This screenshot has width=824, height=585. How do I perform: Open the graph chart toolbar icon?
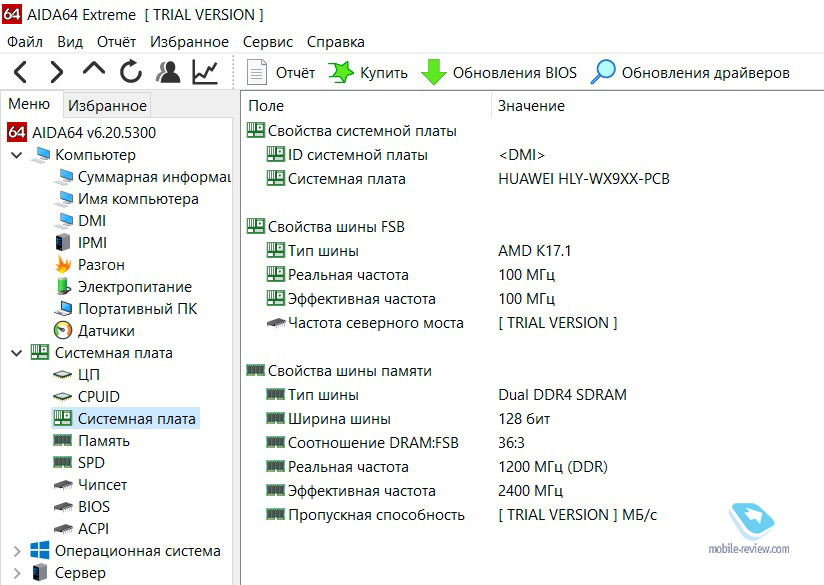click(x=205, y=72)
